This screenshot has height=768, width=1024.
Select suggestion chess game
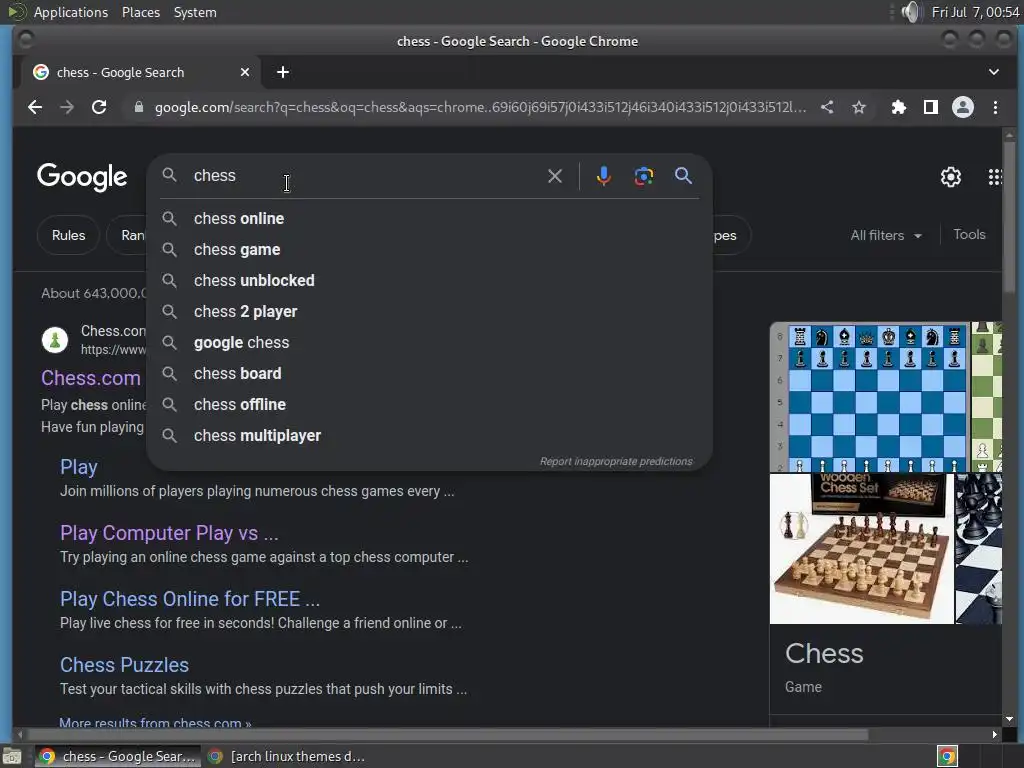click(429, 249)
